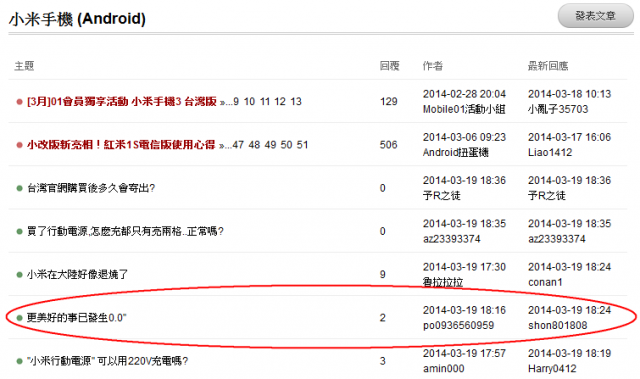Click latest replier Harry0412

point(552,369)
